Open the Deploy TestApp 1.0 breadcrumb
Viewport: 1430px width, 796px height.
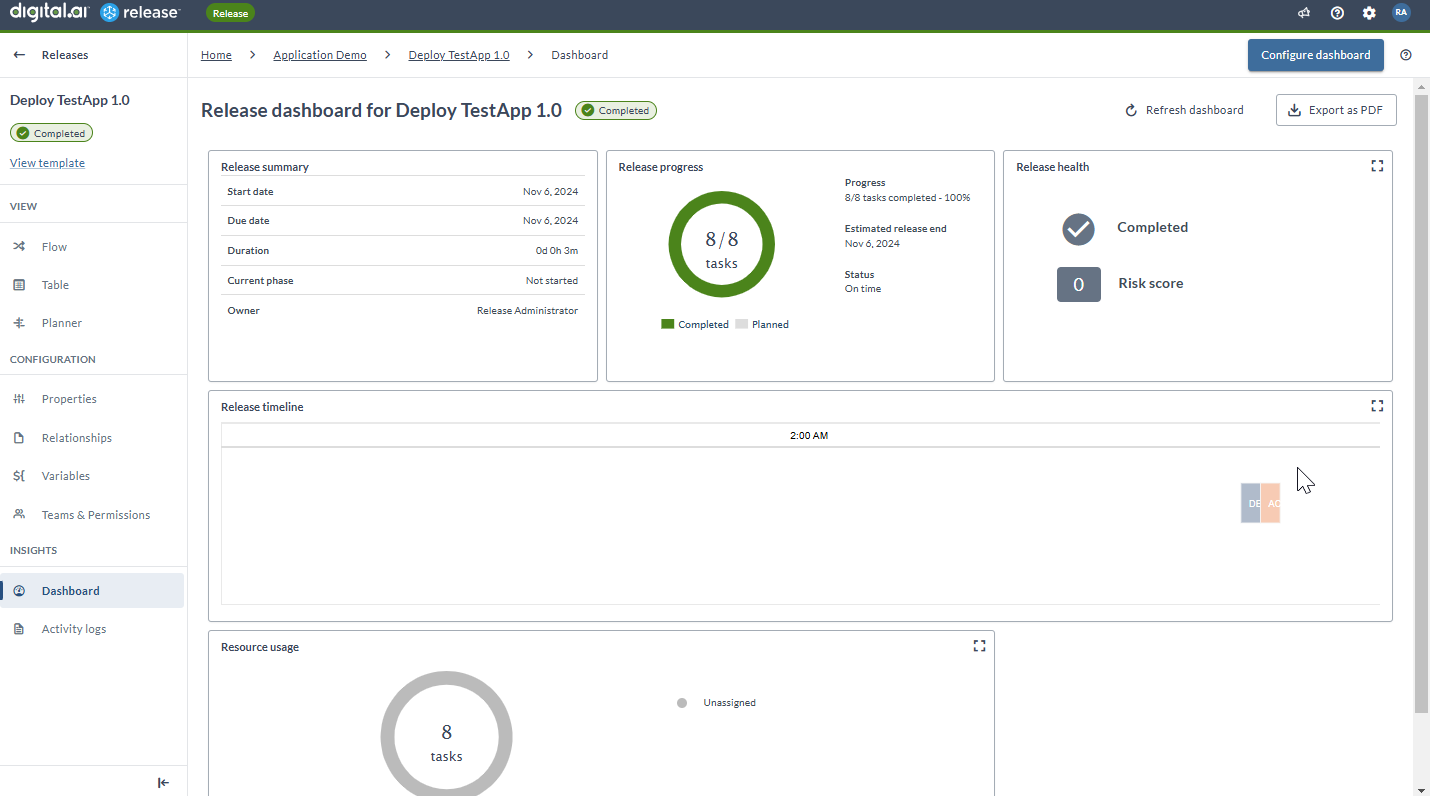(x=459, y=55)
